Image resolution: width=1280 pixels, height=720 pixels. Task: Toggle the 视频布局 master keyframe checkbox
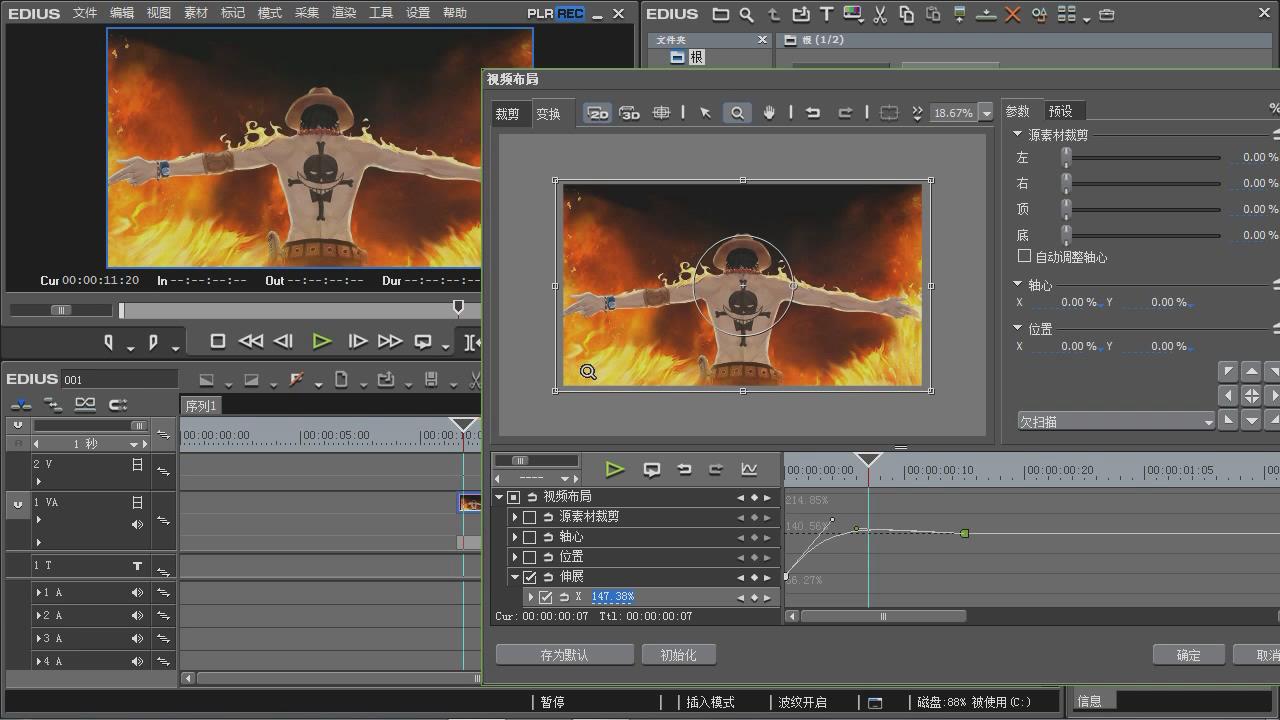pyautogui.click(x=514, y=497)
